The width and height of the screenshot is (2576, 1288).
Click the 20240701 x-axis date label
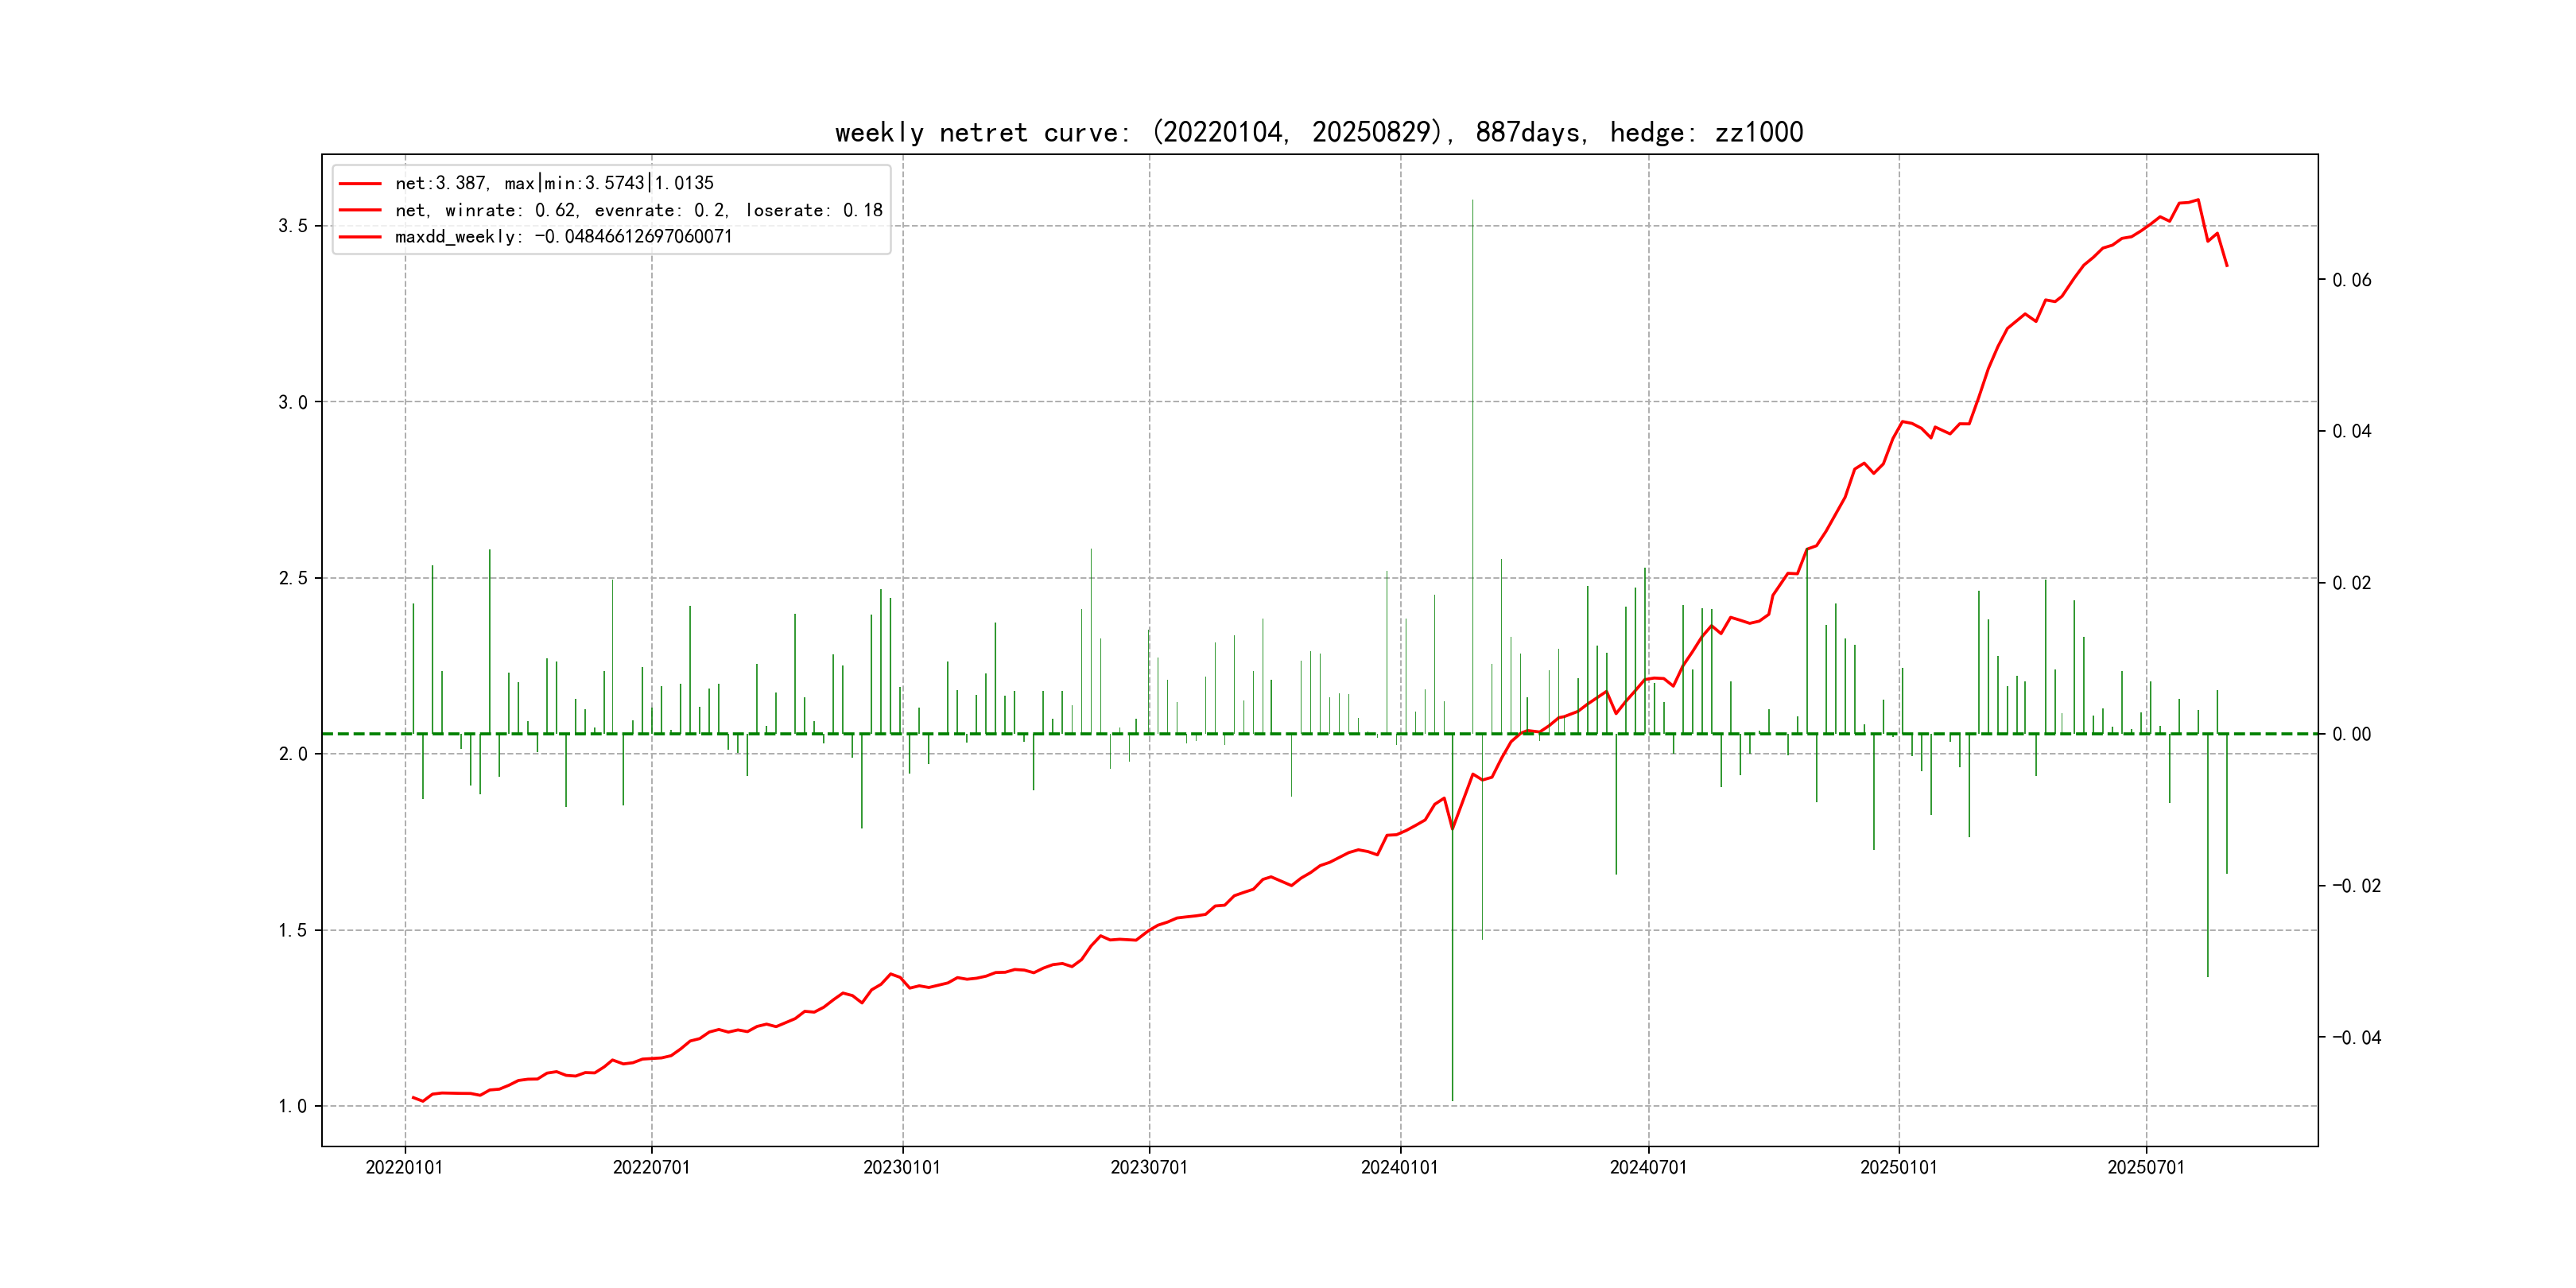[1648, 1168]
